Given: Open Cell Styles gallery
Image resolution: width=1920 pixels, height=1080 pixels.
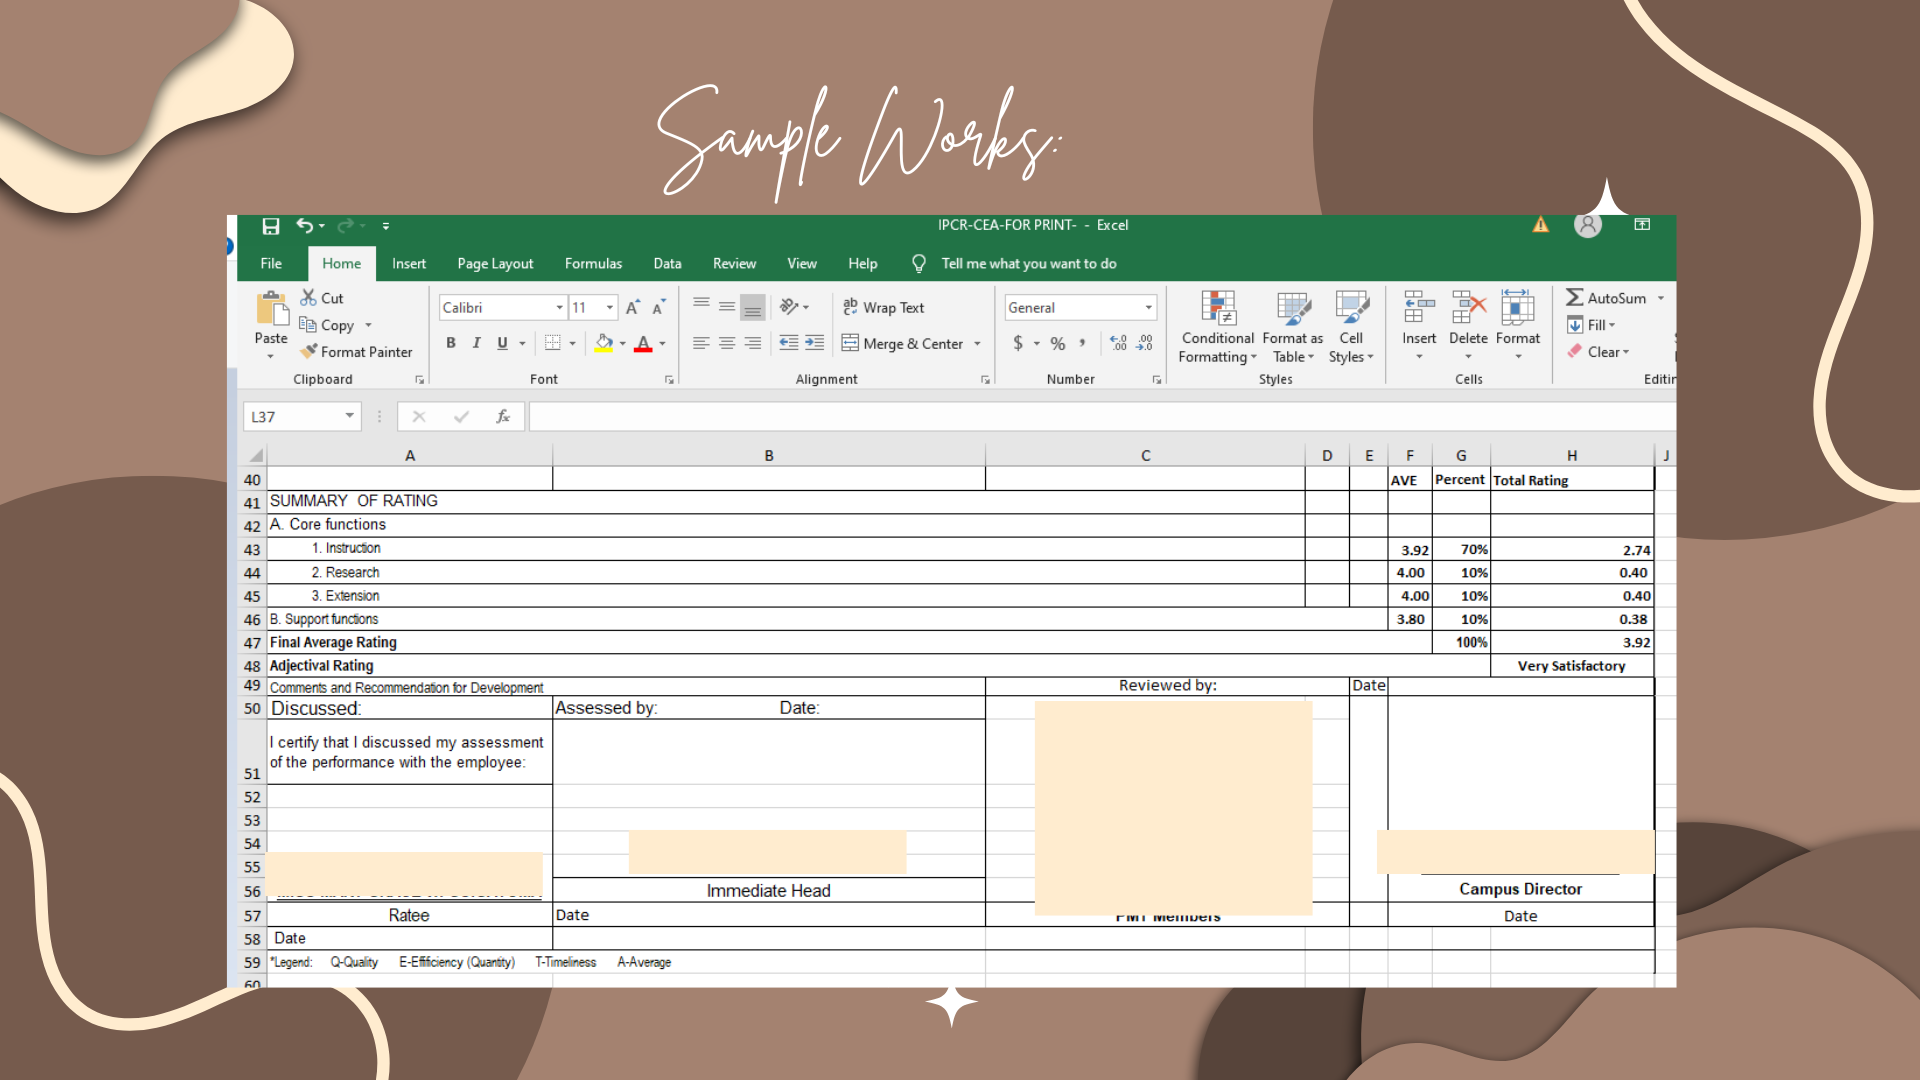Looking at the screenshot, I should (x=1351, y=328).
